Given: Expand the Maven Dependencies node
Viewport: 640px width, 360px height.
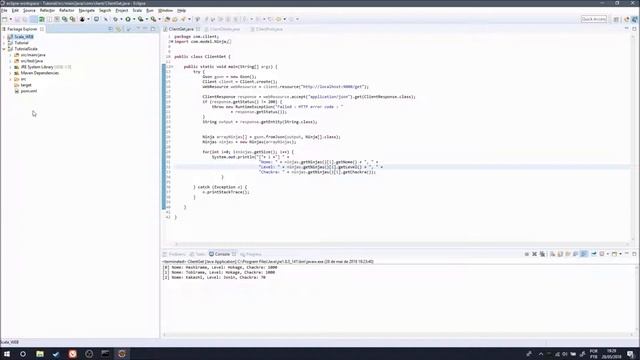Looking at the screenshot, I should pyautogui.click(x=10, y=73).
